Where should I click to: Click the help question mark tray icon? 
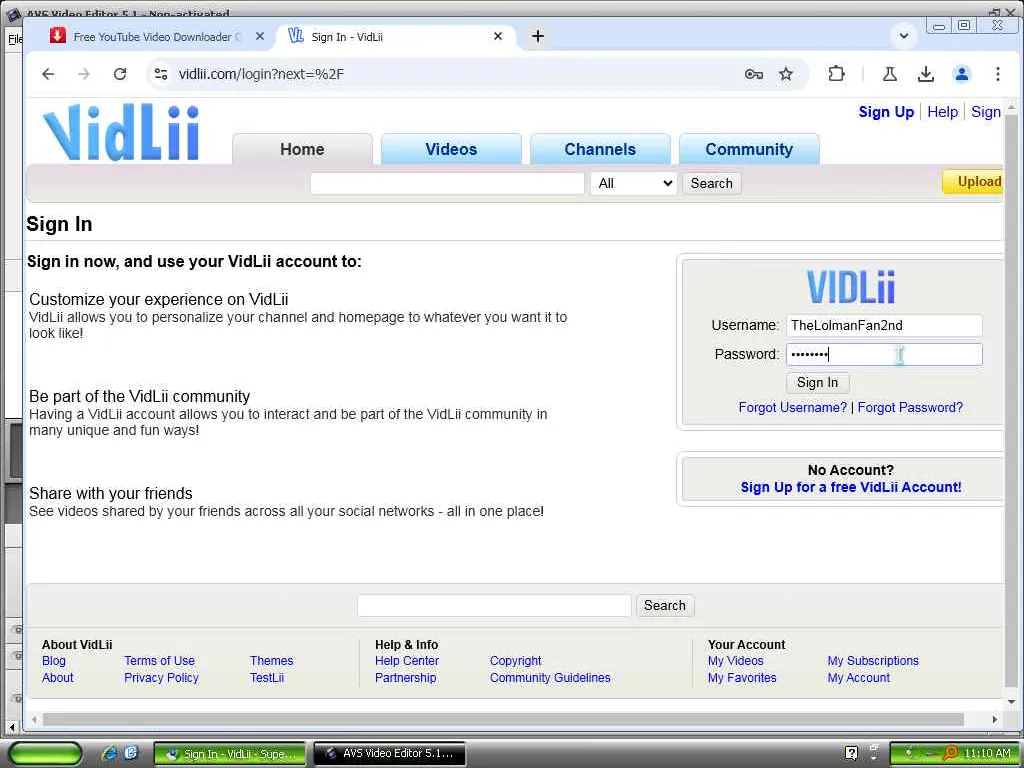851,753
